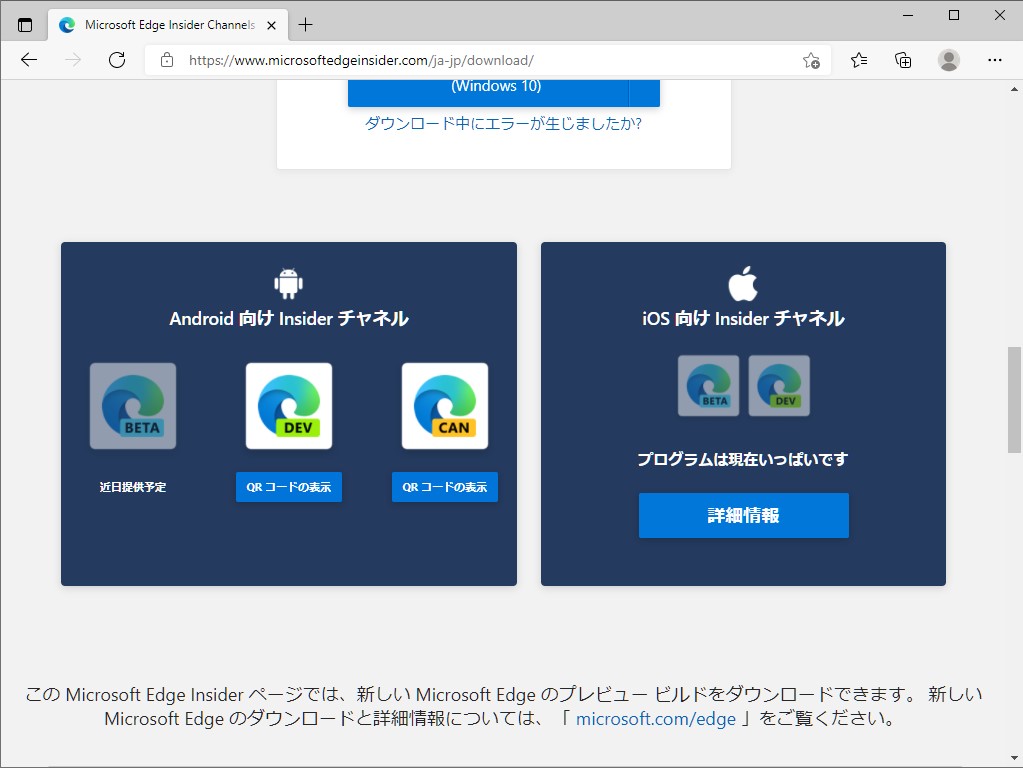This screenshot has height=768, width=1023.
Task: Click the Apple logo above iOS channels
Action: click(x=743, y=281)
